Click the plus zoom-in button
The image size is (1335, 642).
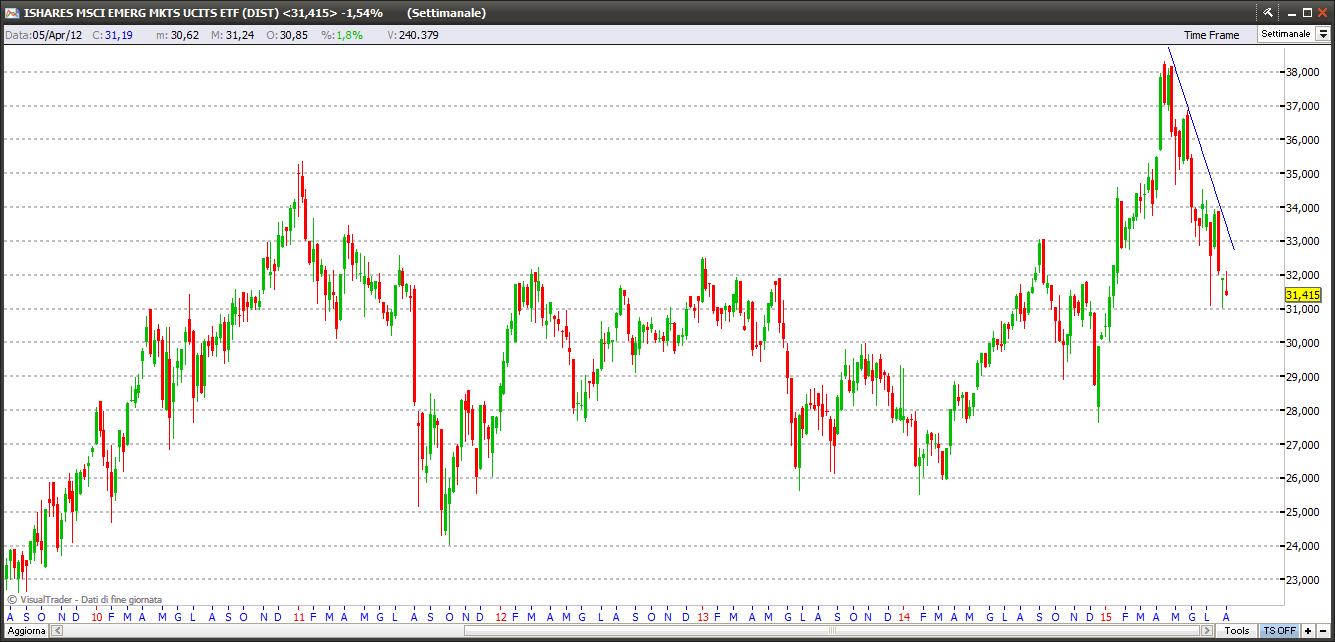1308,631
